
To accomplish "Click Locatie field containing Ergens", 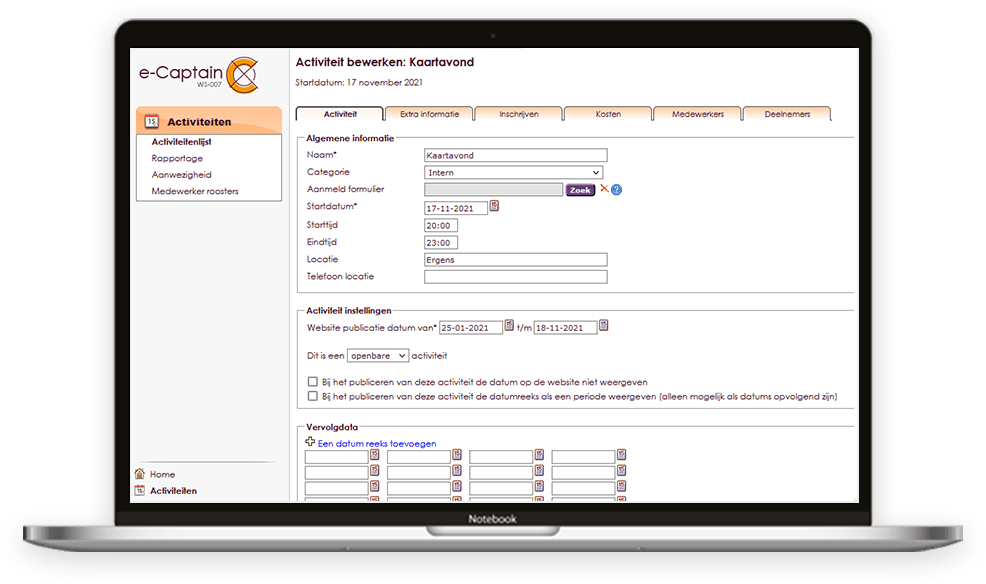I will click(x=516, y=260).
